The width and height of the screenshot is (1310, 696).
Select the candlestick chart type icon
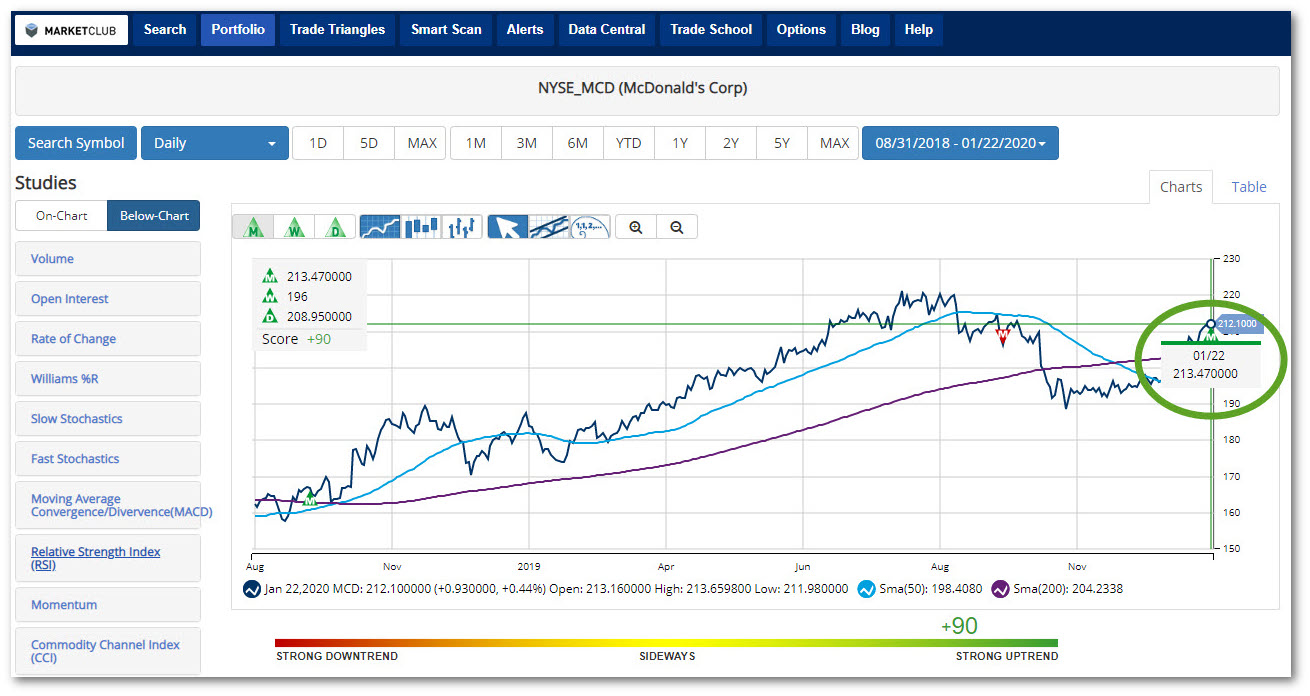point(422,227)
